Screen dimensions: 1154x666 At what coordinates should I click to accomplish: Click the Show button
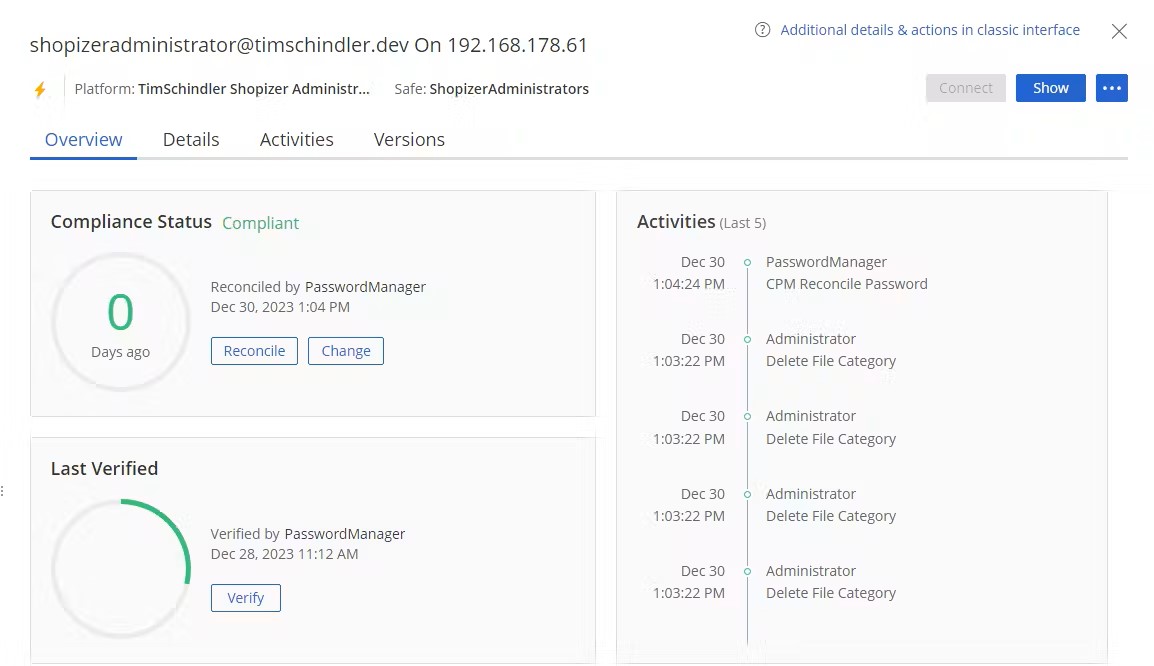coord(1050,88)
